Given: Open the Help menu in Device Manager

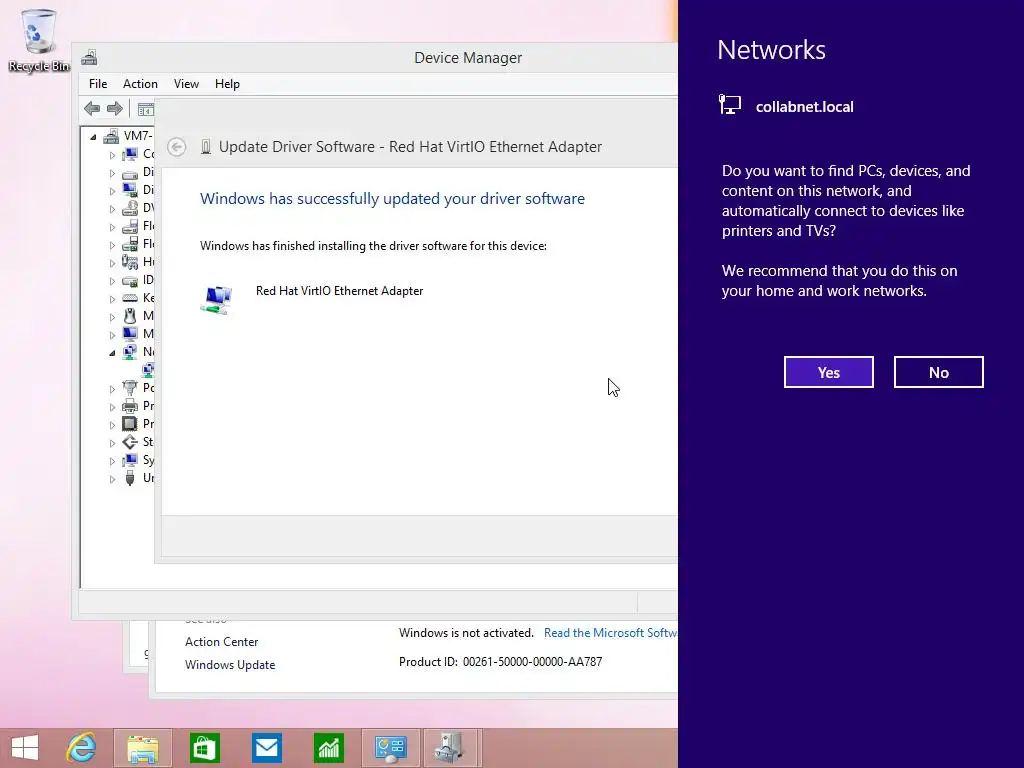Looking at the screenshot, I should pyautogui.click(x=227, y=84).
